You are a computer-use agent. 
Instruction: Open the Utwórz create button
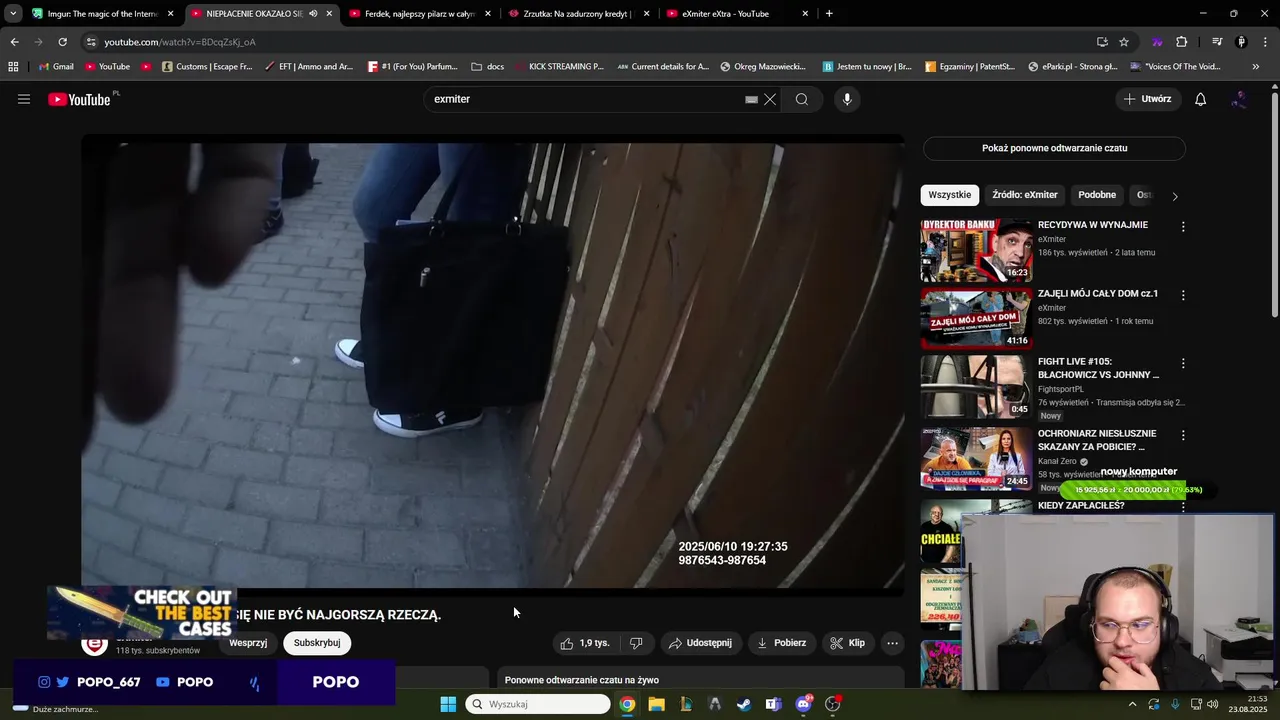click(x=1146, y=99)
